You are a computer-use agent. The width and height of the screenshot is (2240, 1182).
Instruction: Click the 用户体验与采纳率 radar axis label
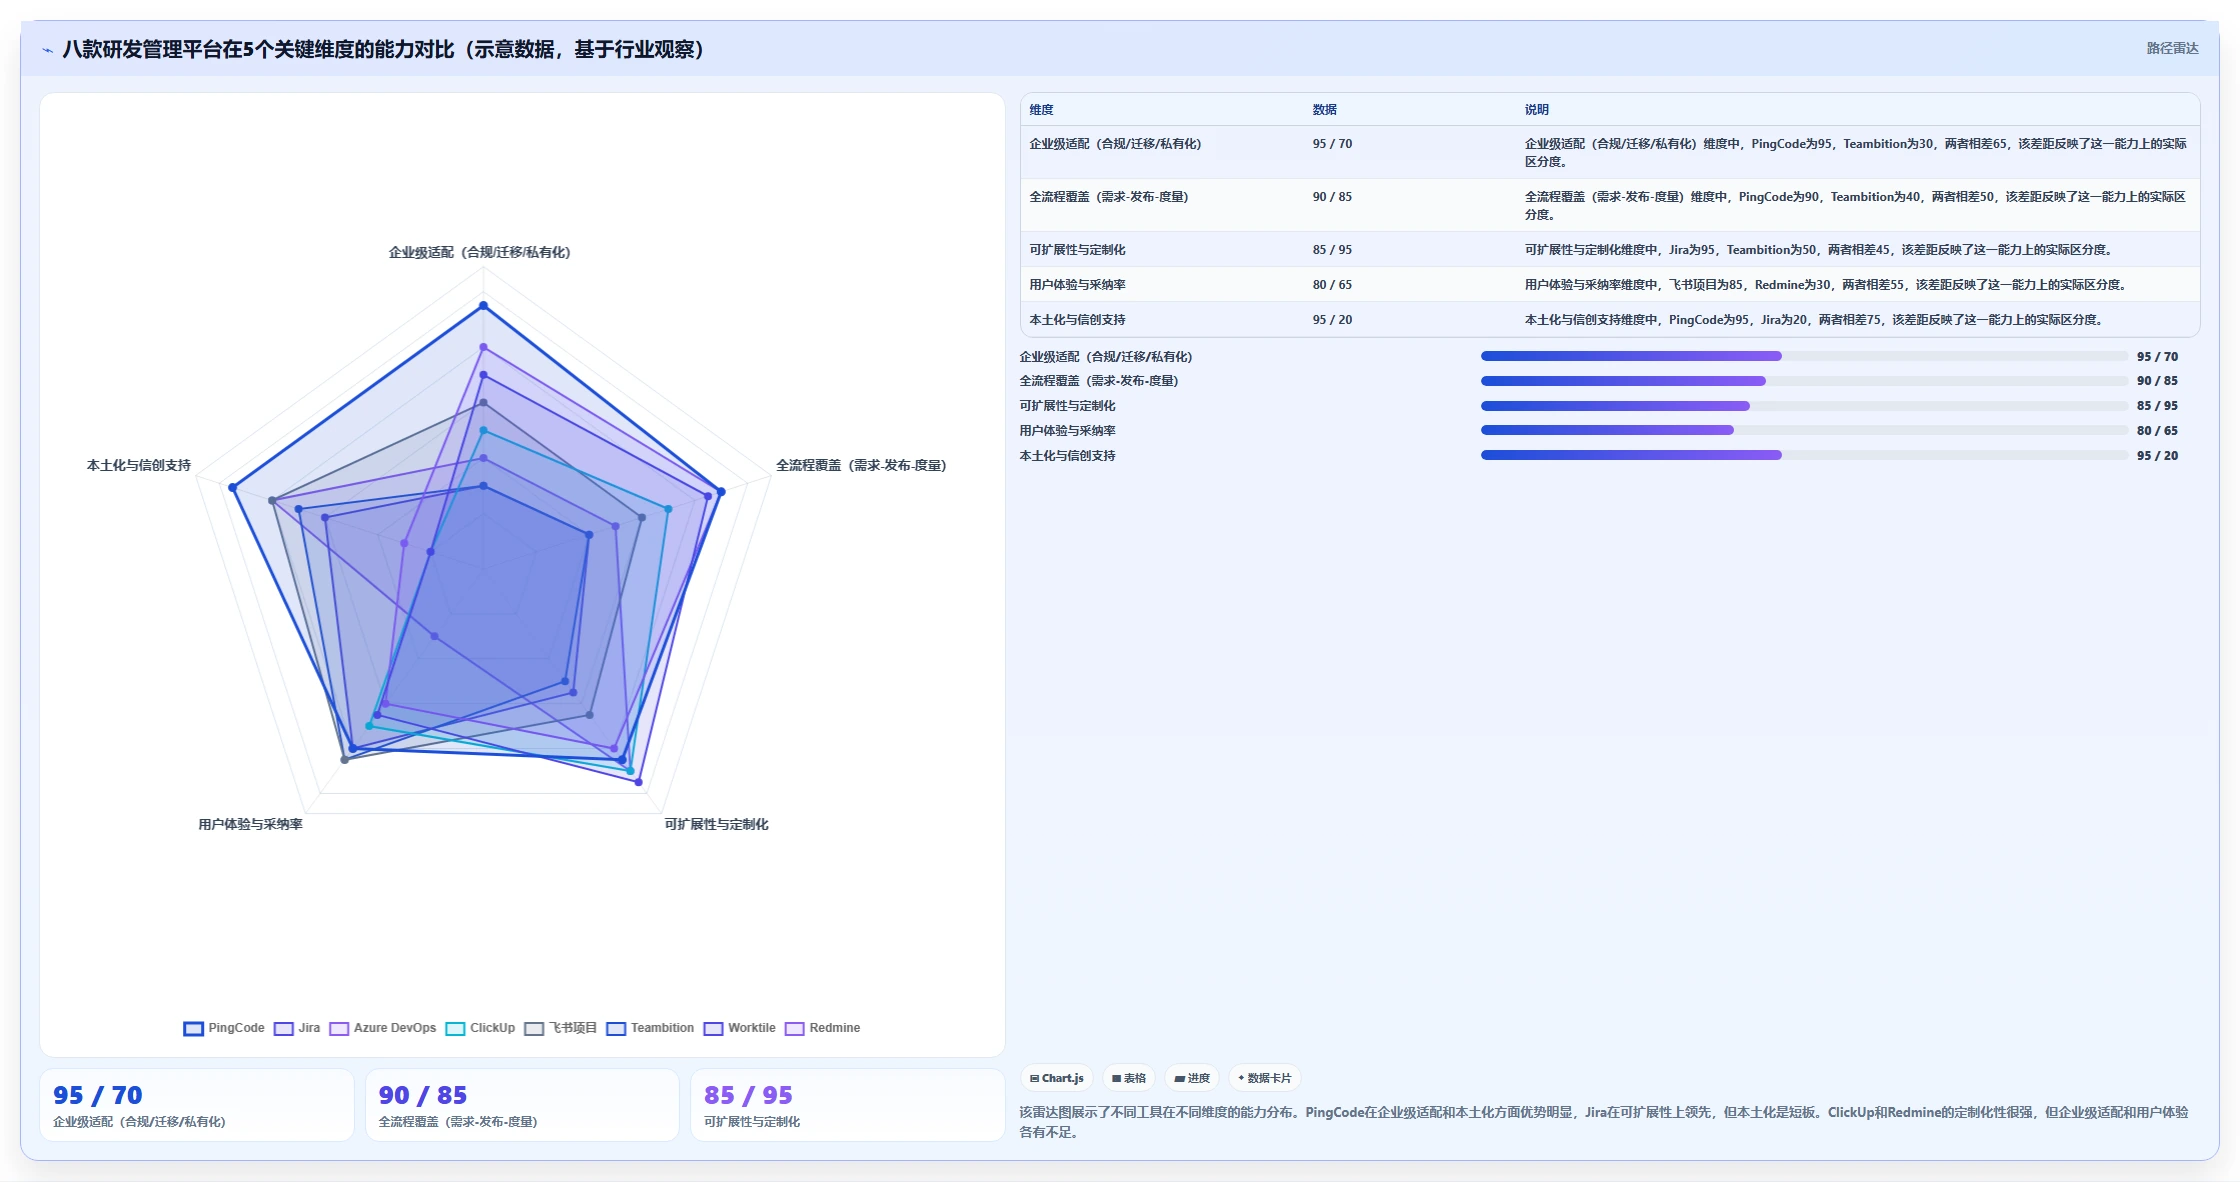(x=250, y=824)
